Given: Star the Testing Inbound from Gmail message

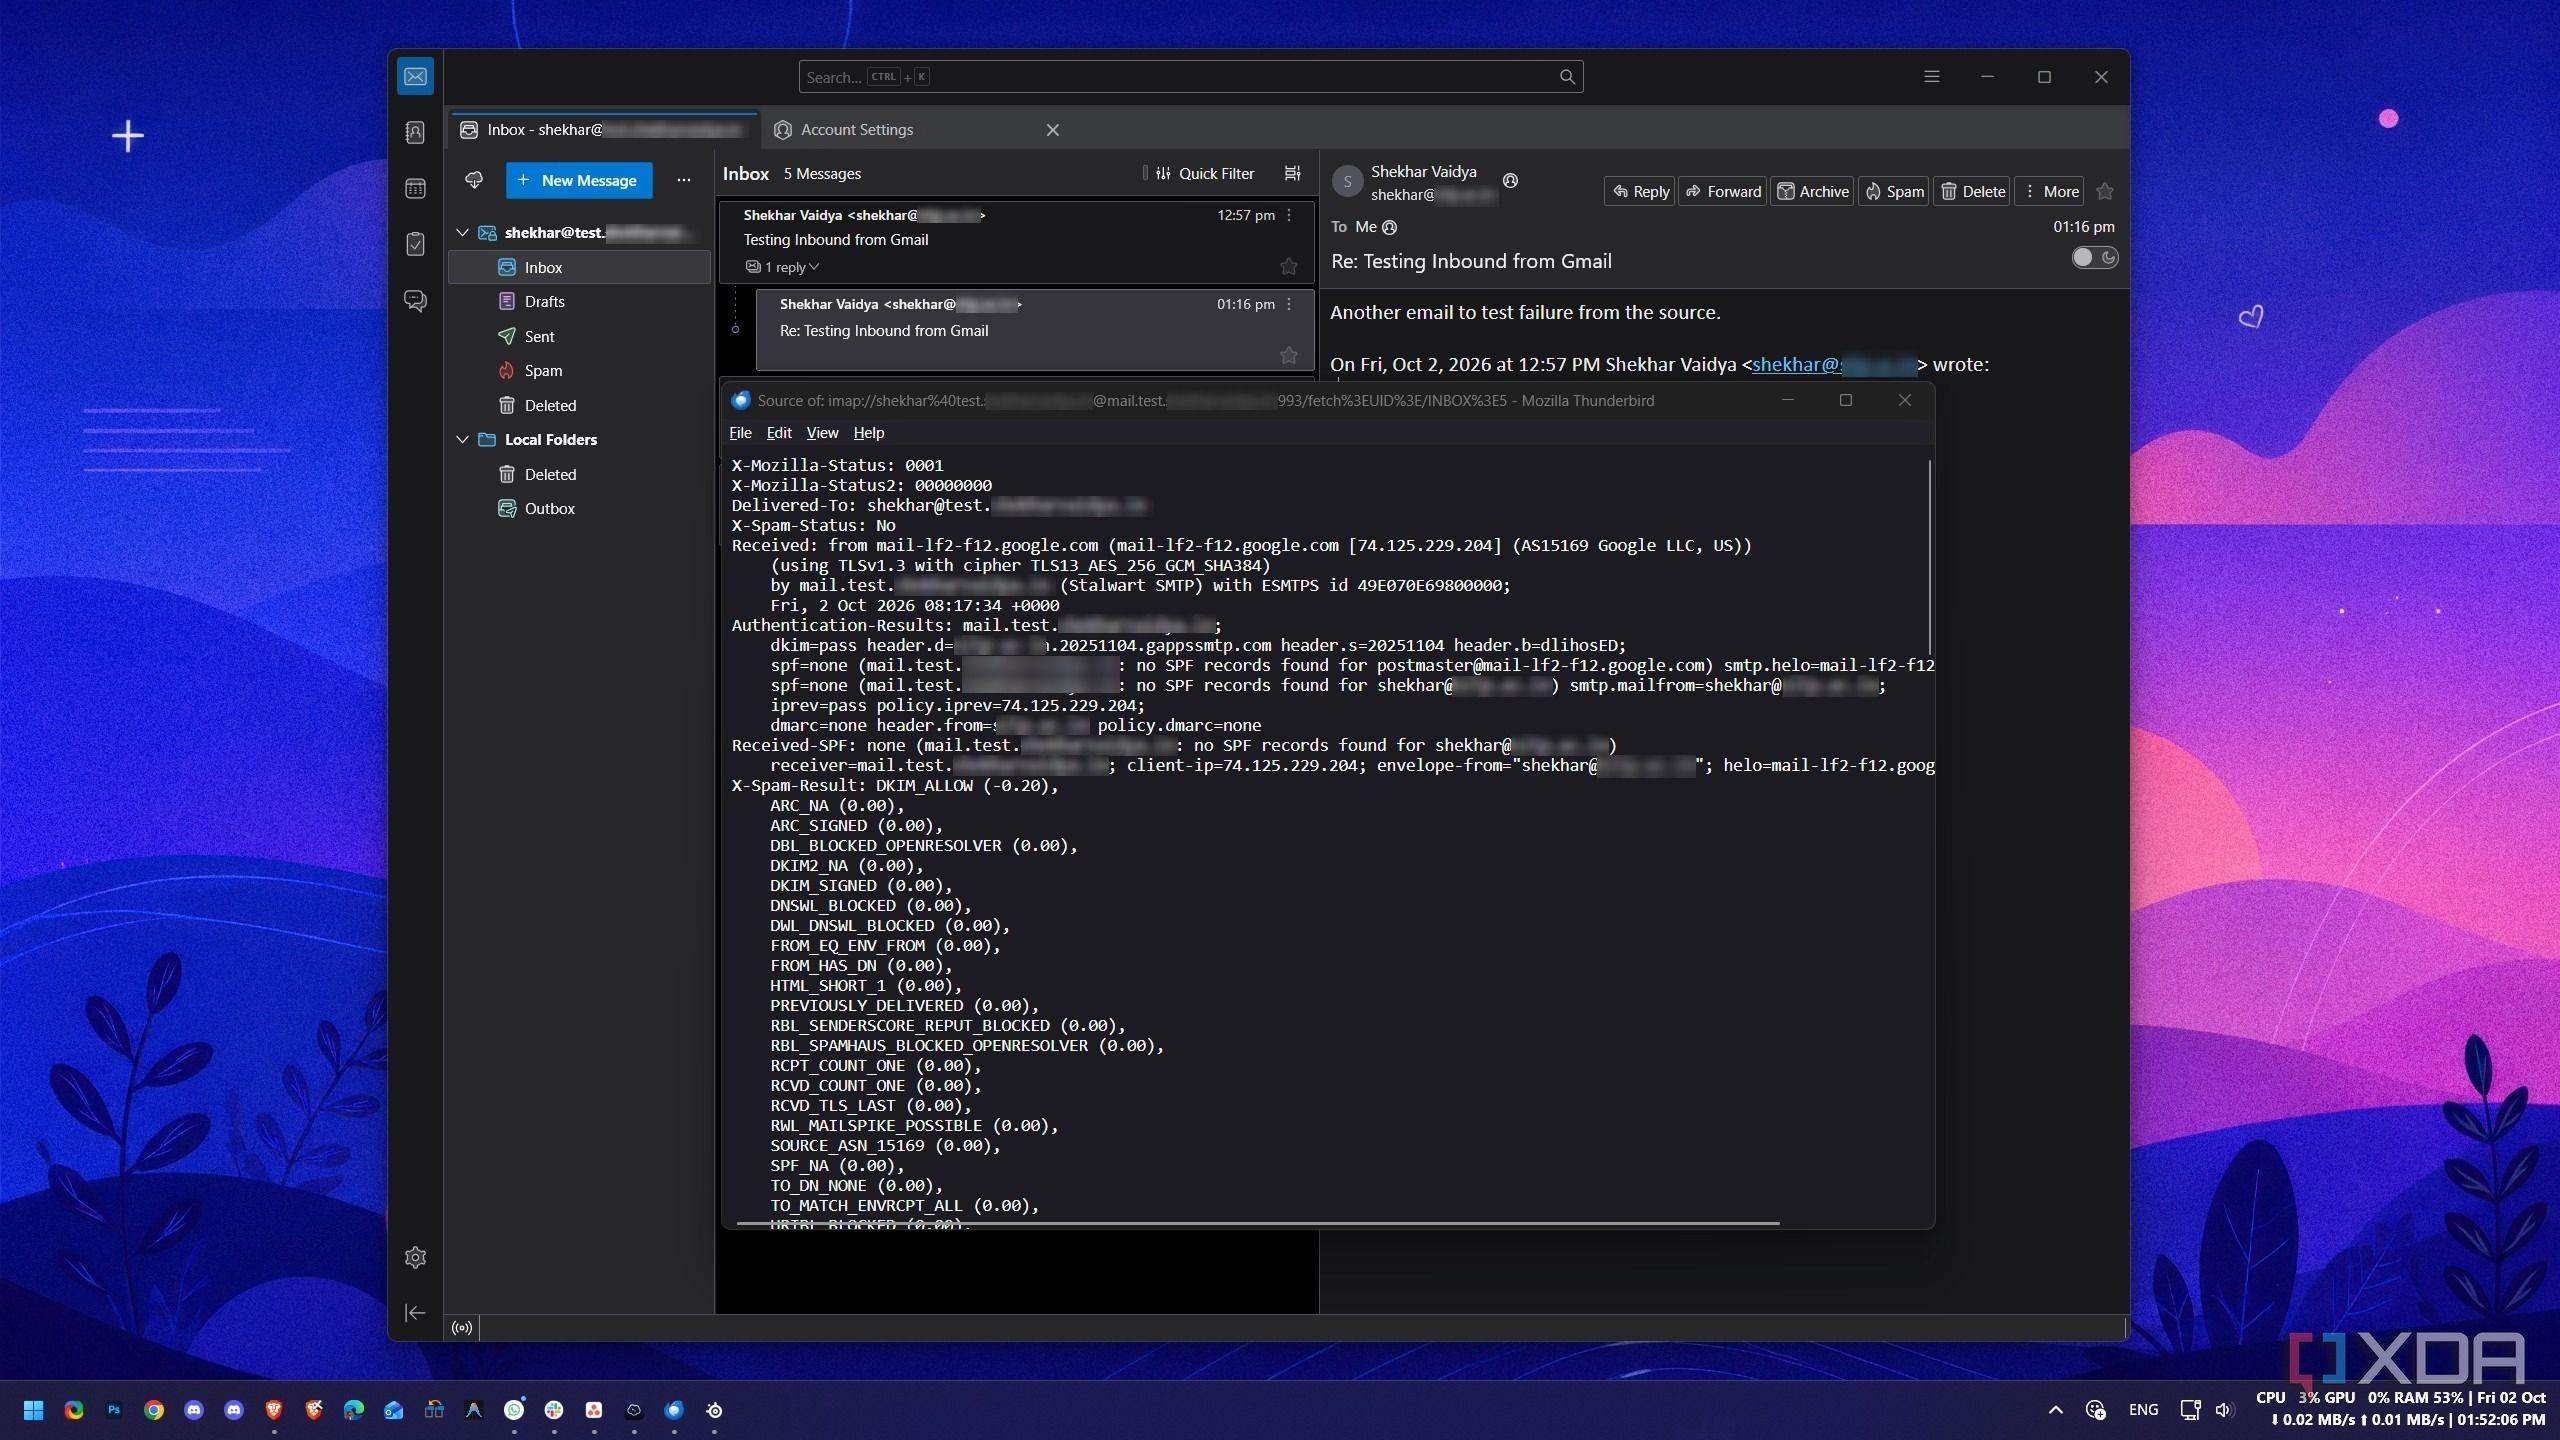Looking at the screenshot, I should tap(1288, 266).
